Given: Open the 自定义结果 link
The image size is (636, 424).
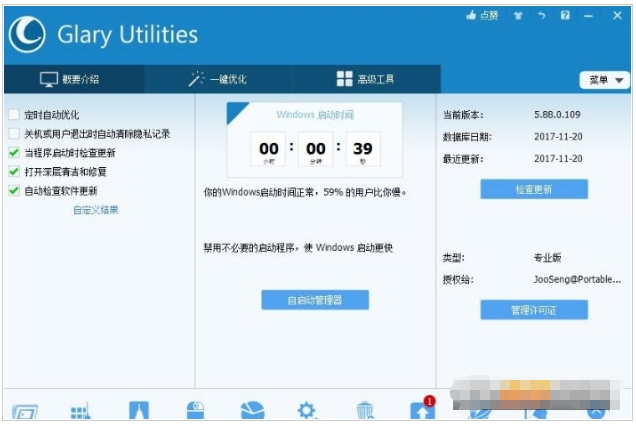Looking at the screenshot, I should tap(96, 210).
